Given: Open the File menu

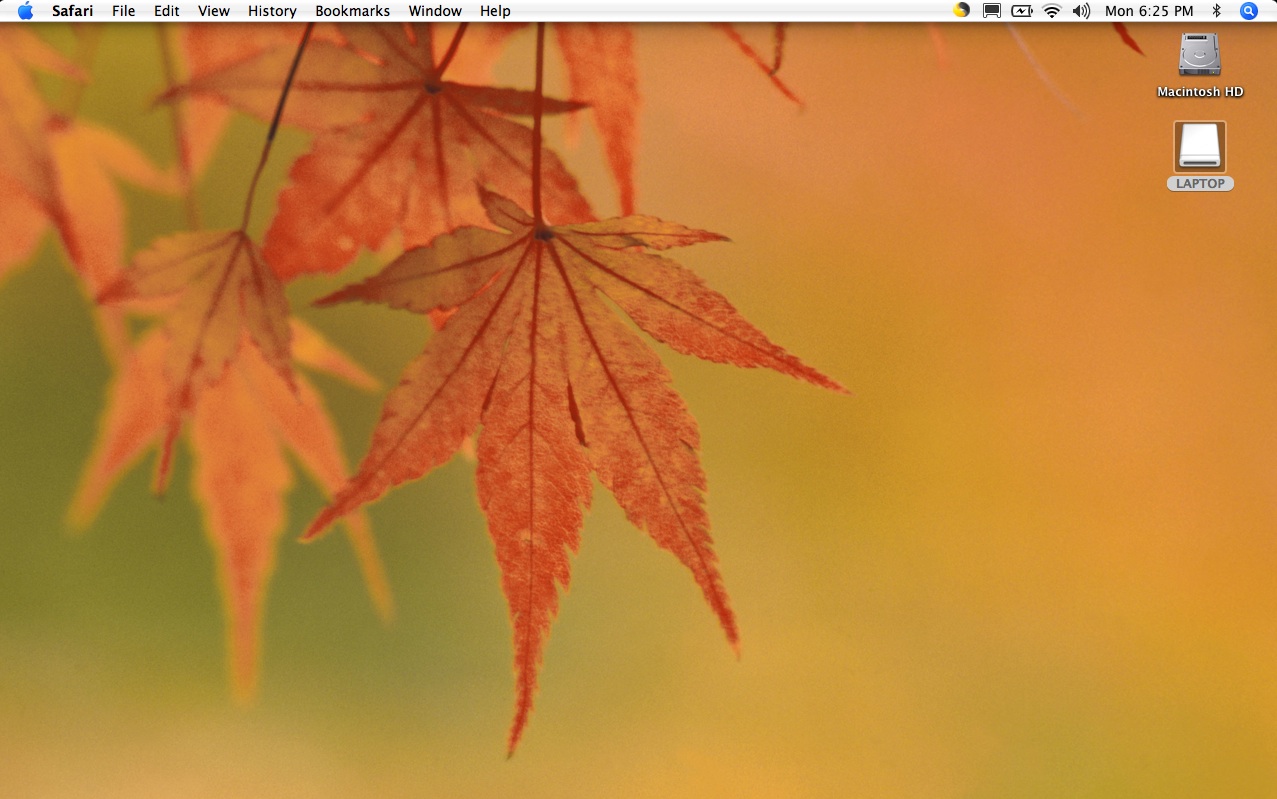Looking at the screenshot, I should click(124, 11).
